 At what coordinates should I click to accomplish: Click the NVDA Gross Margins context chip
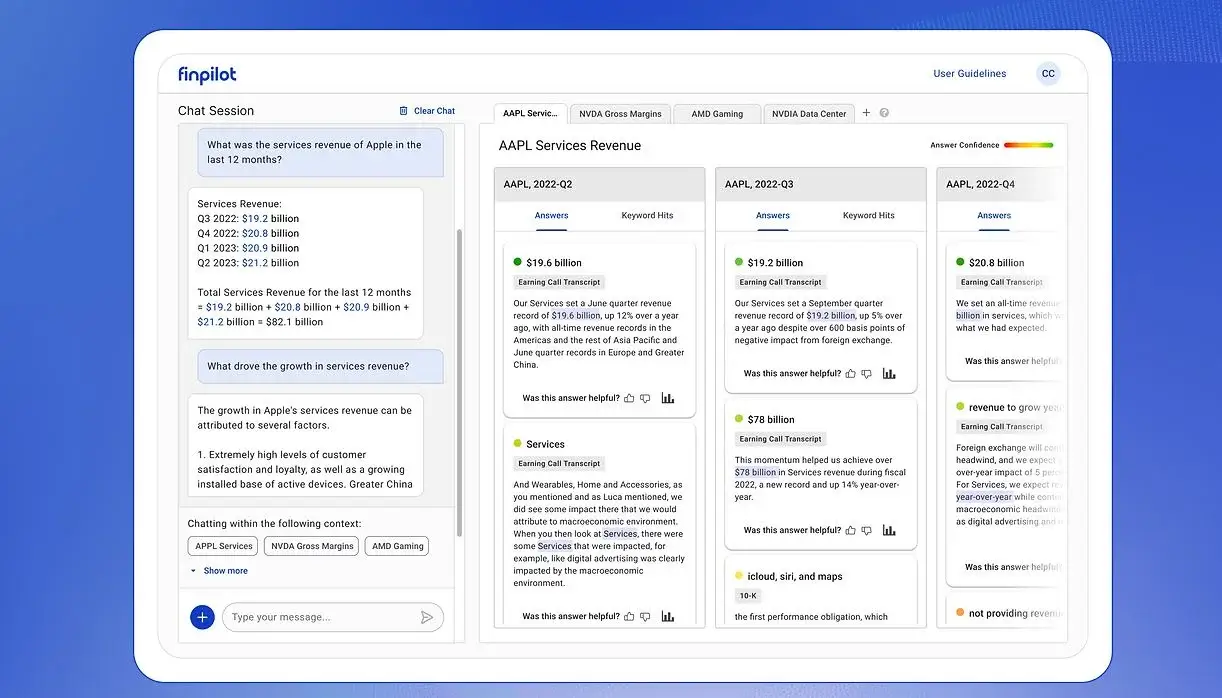(x=312, y=546)
